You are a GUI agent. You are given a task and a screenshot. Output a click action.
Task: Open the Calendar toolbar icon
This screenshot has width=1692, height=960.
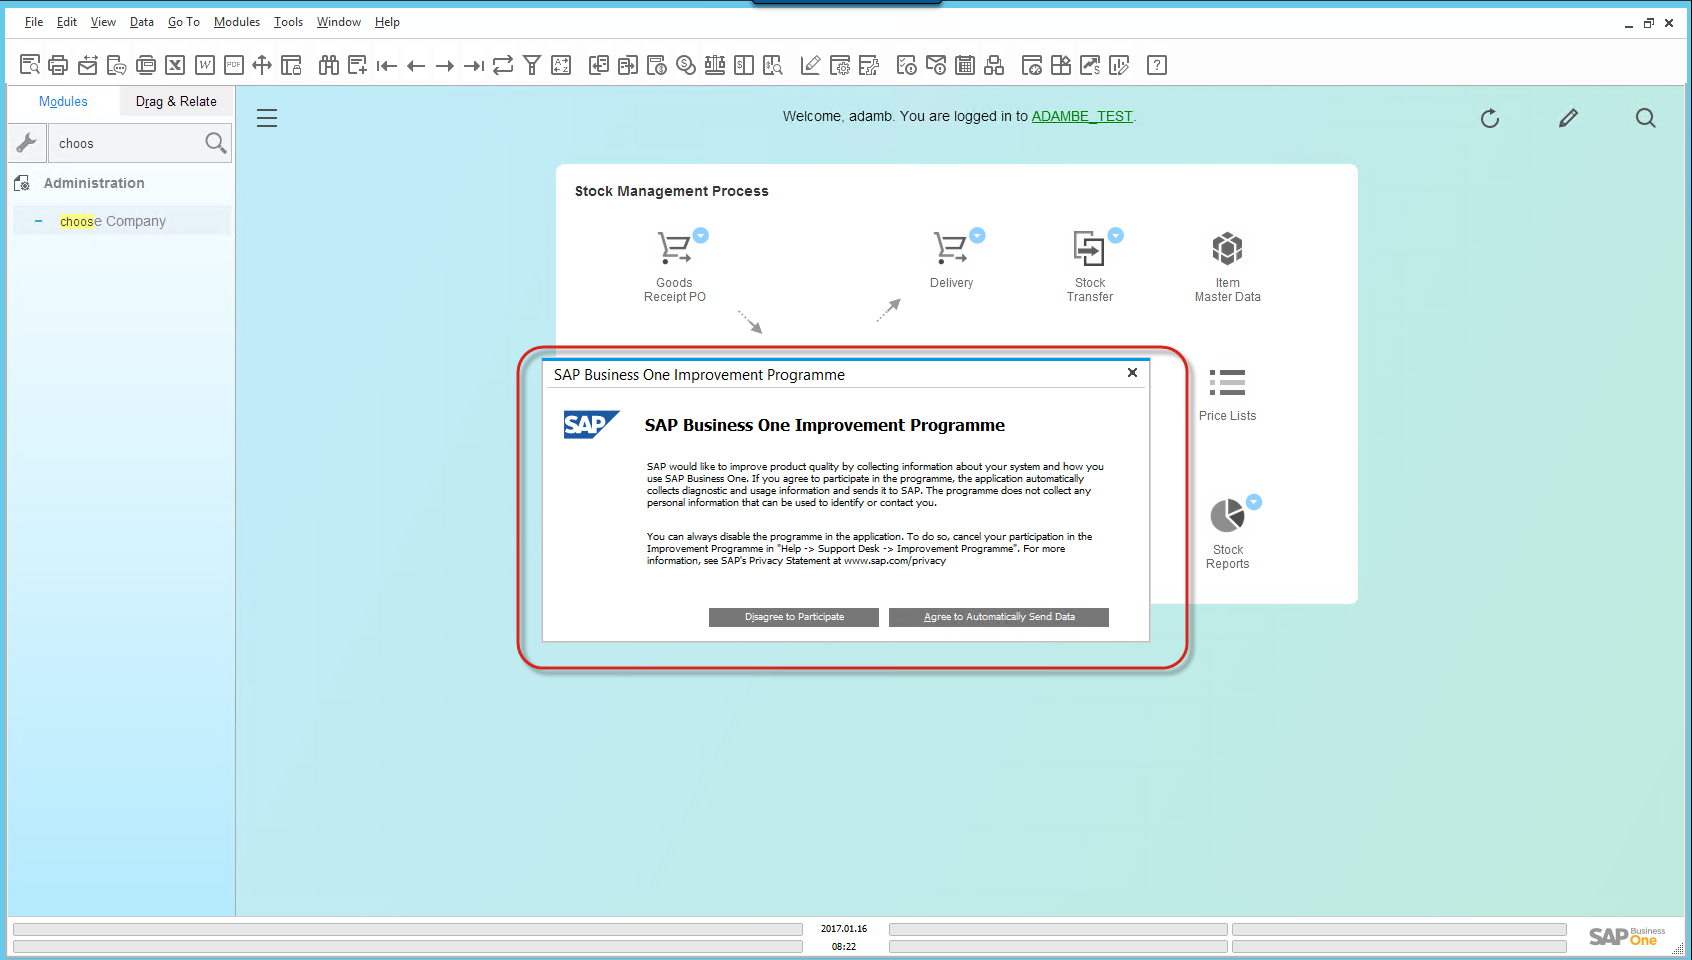point(965,65)
